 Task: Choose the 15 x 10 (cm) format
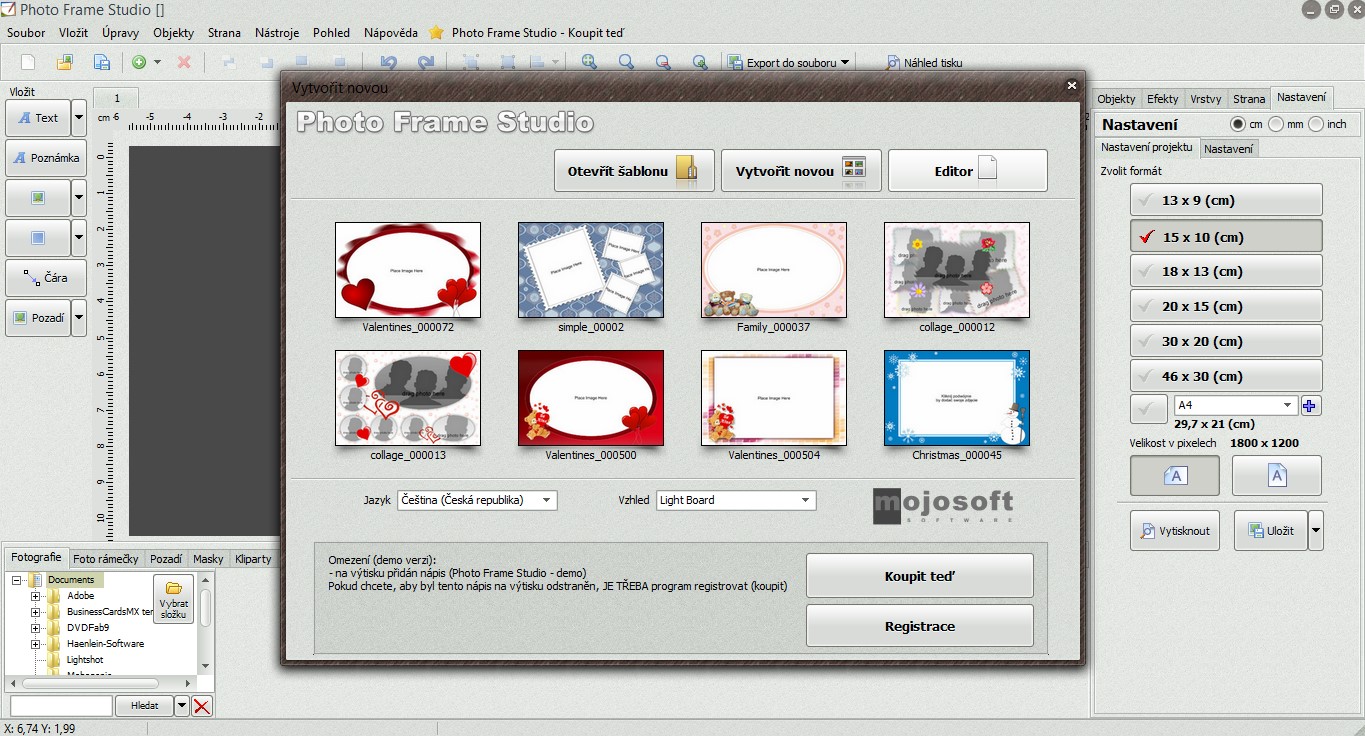pos(1226,237)
